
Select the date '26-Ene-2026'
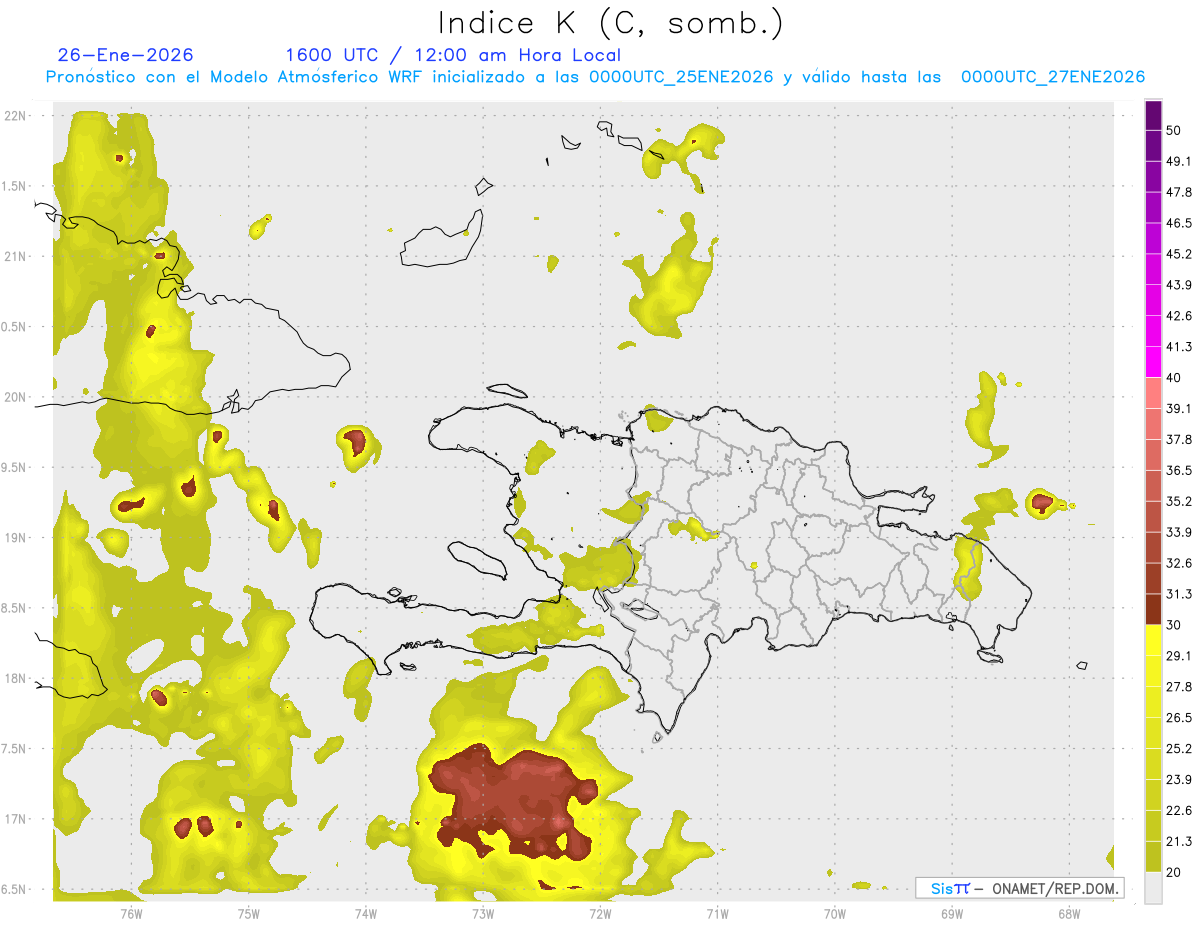coord(125,55)
